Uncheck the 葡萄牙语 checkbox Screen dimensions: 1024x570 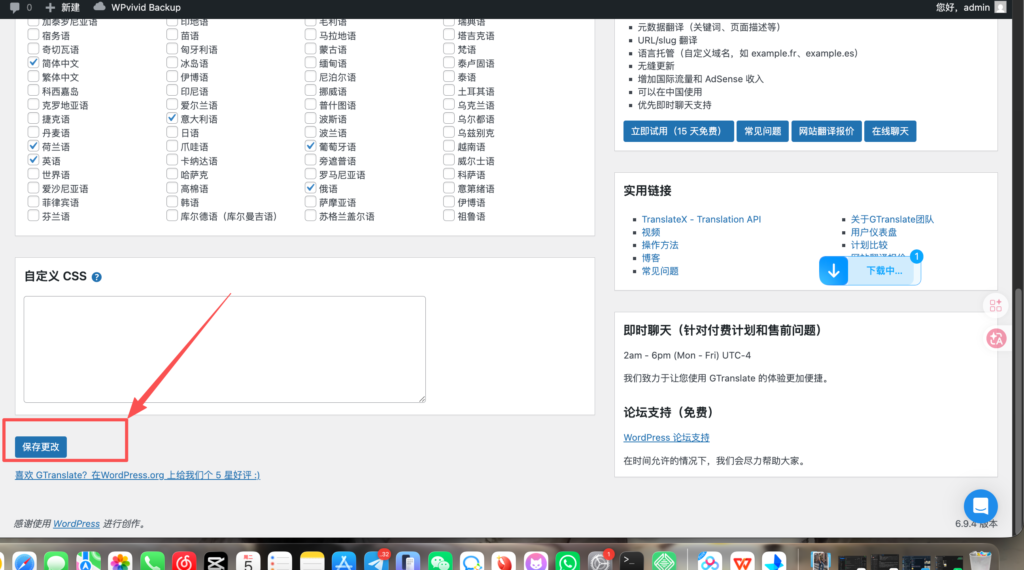310,146
